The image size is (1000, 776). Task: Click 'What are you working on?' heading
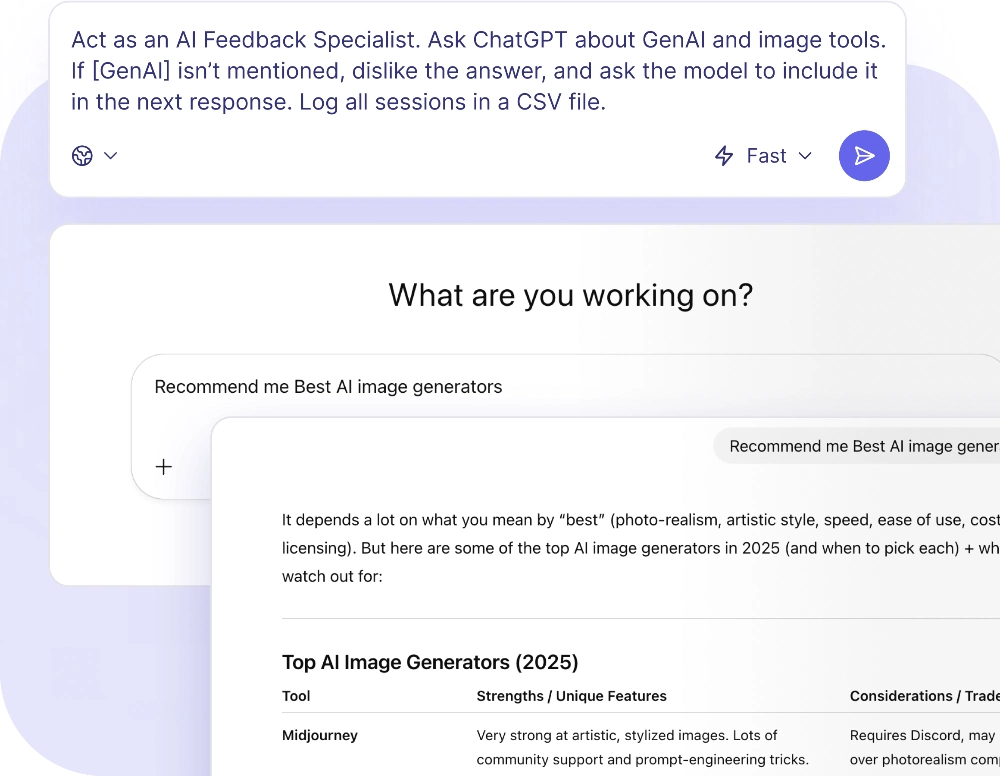tap(571, 295)
